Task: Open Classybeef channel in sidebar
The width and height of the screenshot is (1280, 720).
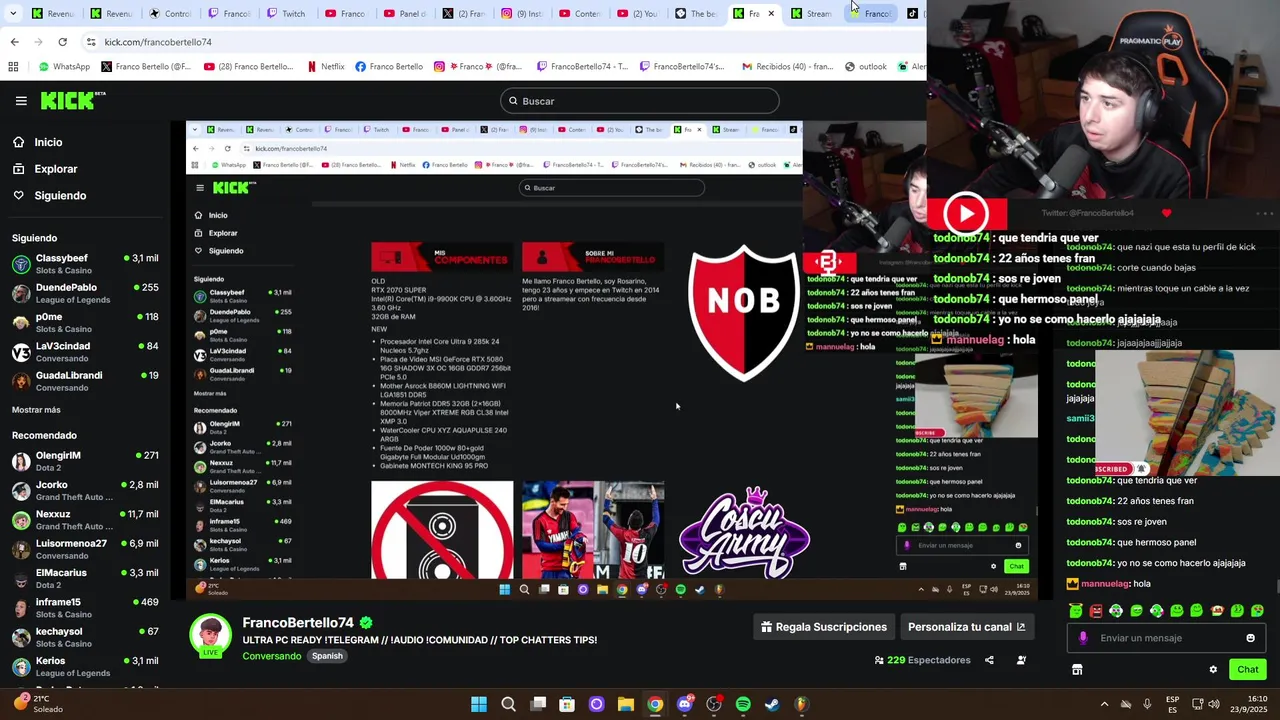Action: 85,264
